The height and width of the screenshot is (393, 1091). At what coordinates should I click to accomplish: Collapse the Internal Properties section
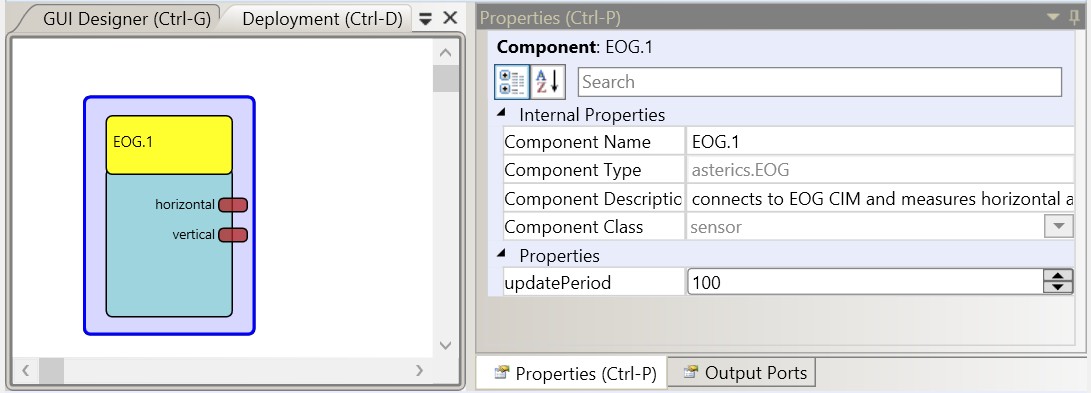pos(502,113)
